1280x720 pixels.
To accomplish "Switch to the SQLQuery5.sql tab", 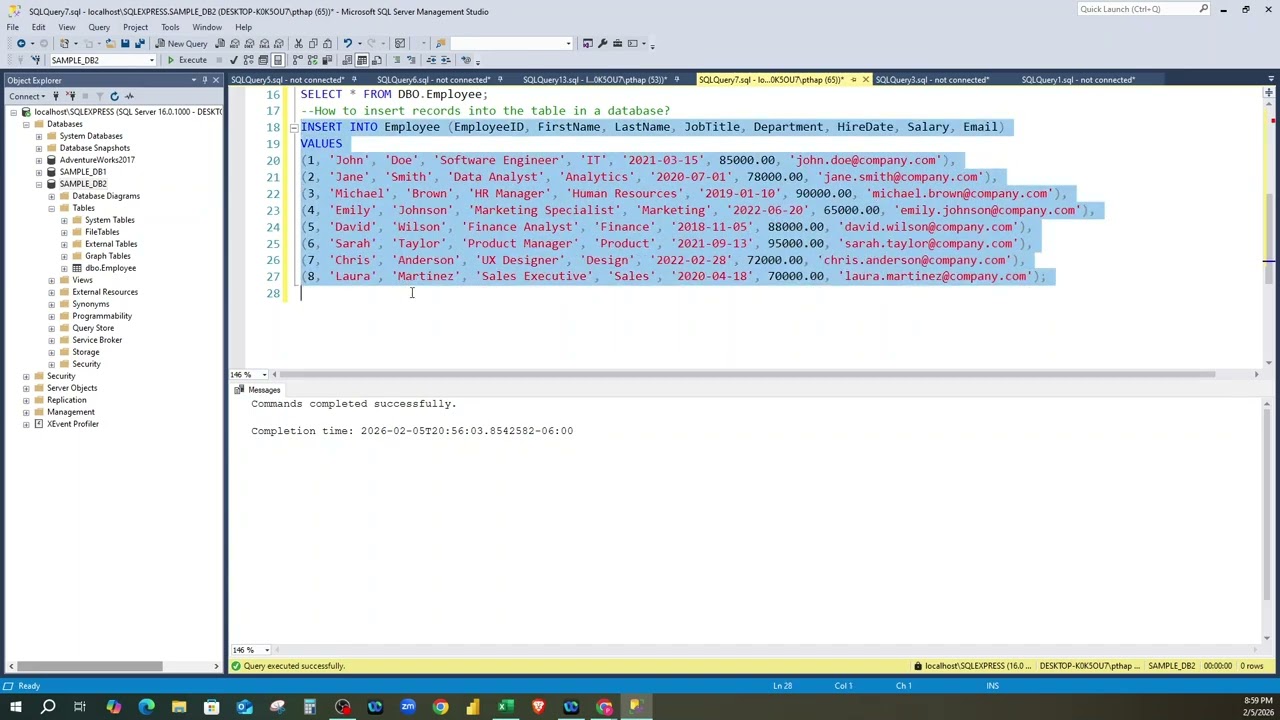I will coord(287,80).
